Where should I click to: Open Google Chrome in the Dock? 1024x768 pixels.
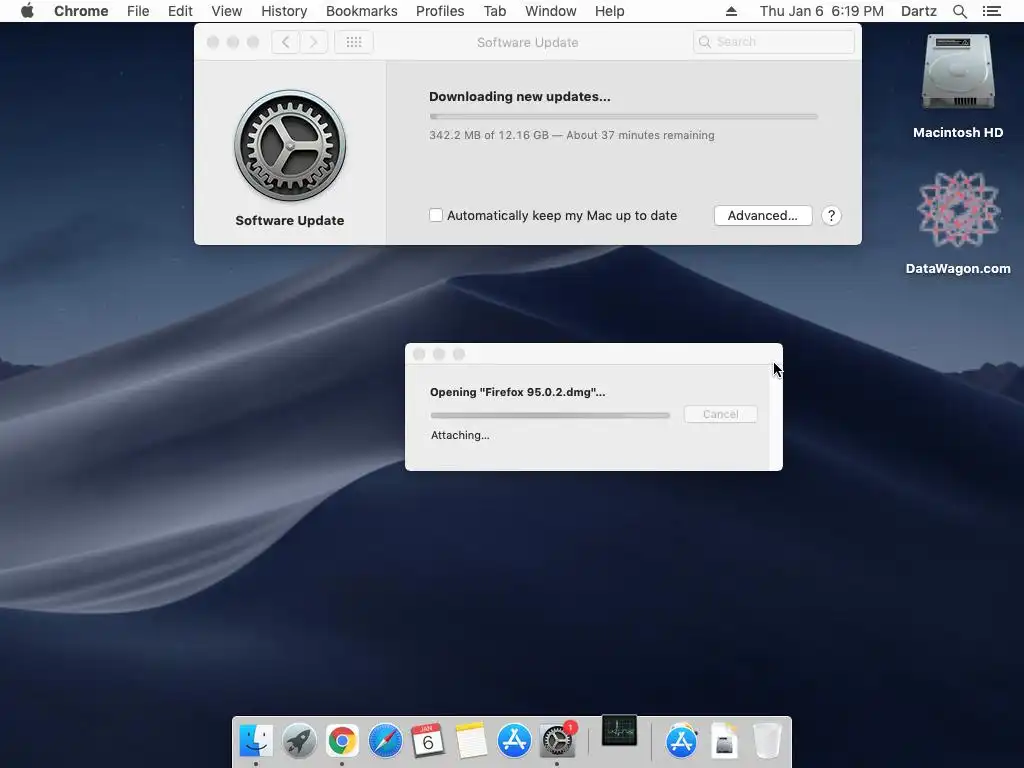coord(342,741)
